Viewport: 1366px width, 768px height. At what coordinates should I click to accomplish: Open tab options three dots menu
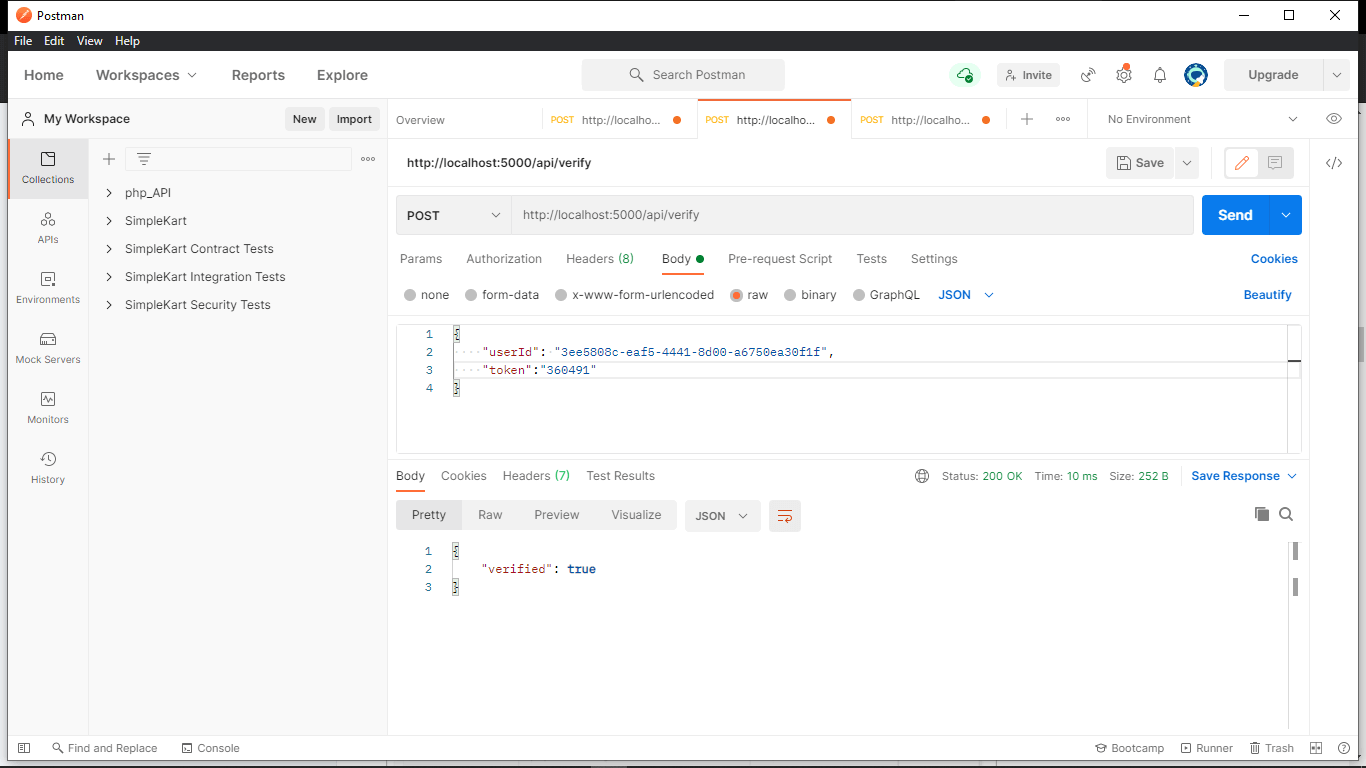[1063, 119]
